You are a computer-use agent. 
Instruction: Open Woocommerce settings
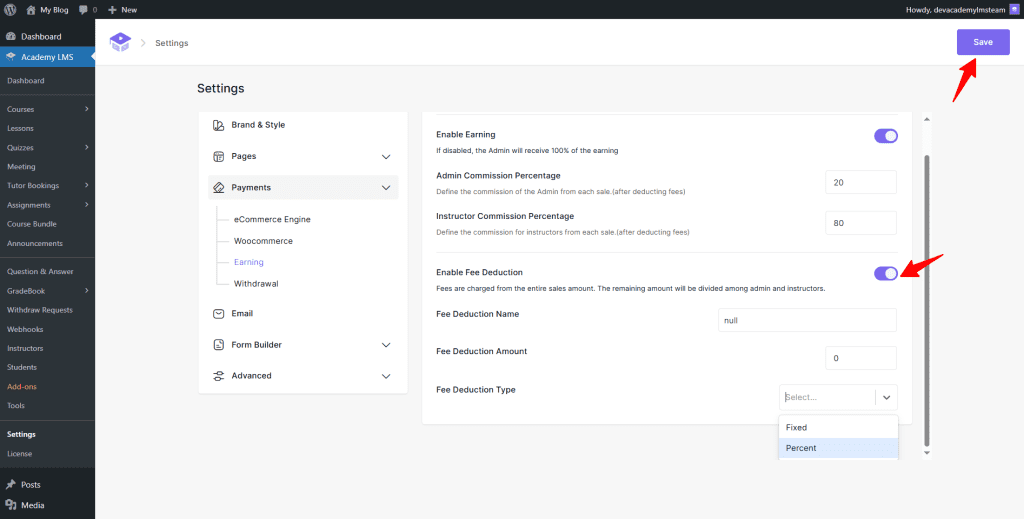[263, 241]
